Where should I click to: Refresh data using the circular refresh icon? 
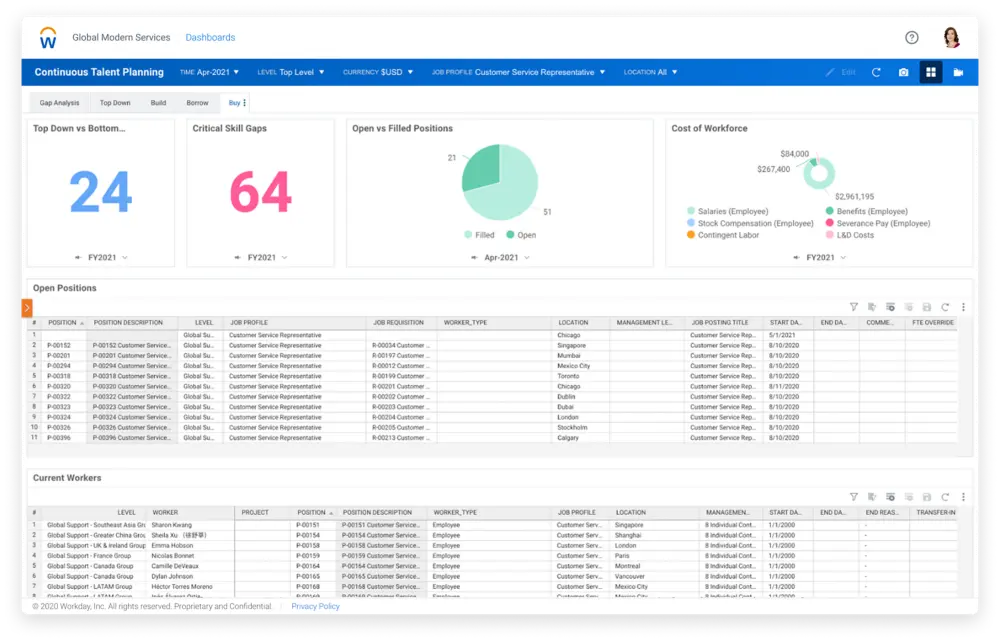[x=875, y=72]
